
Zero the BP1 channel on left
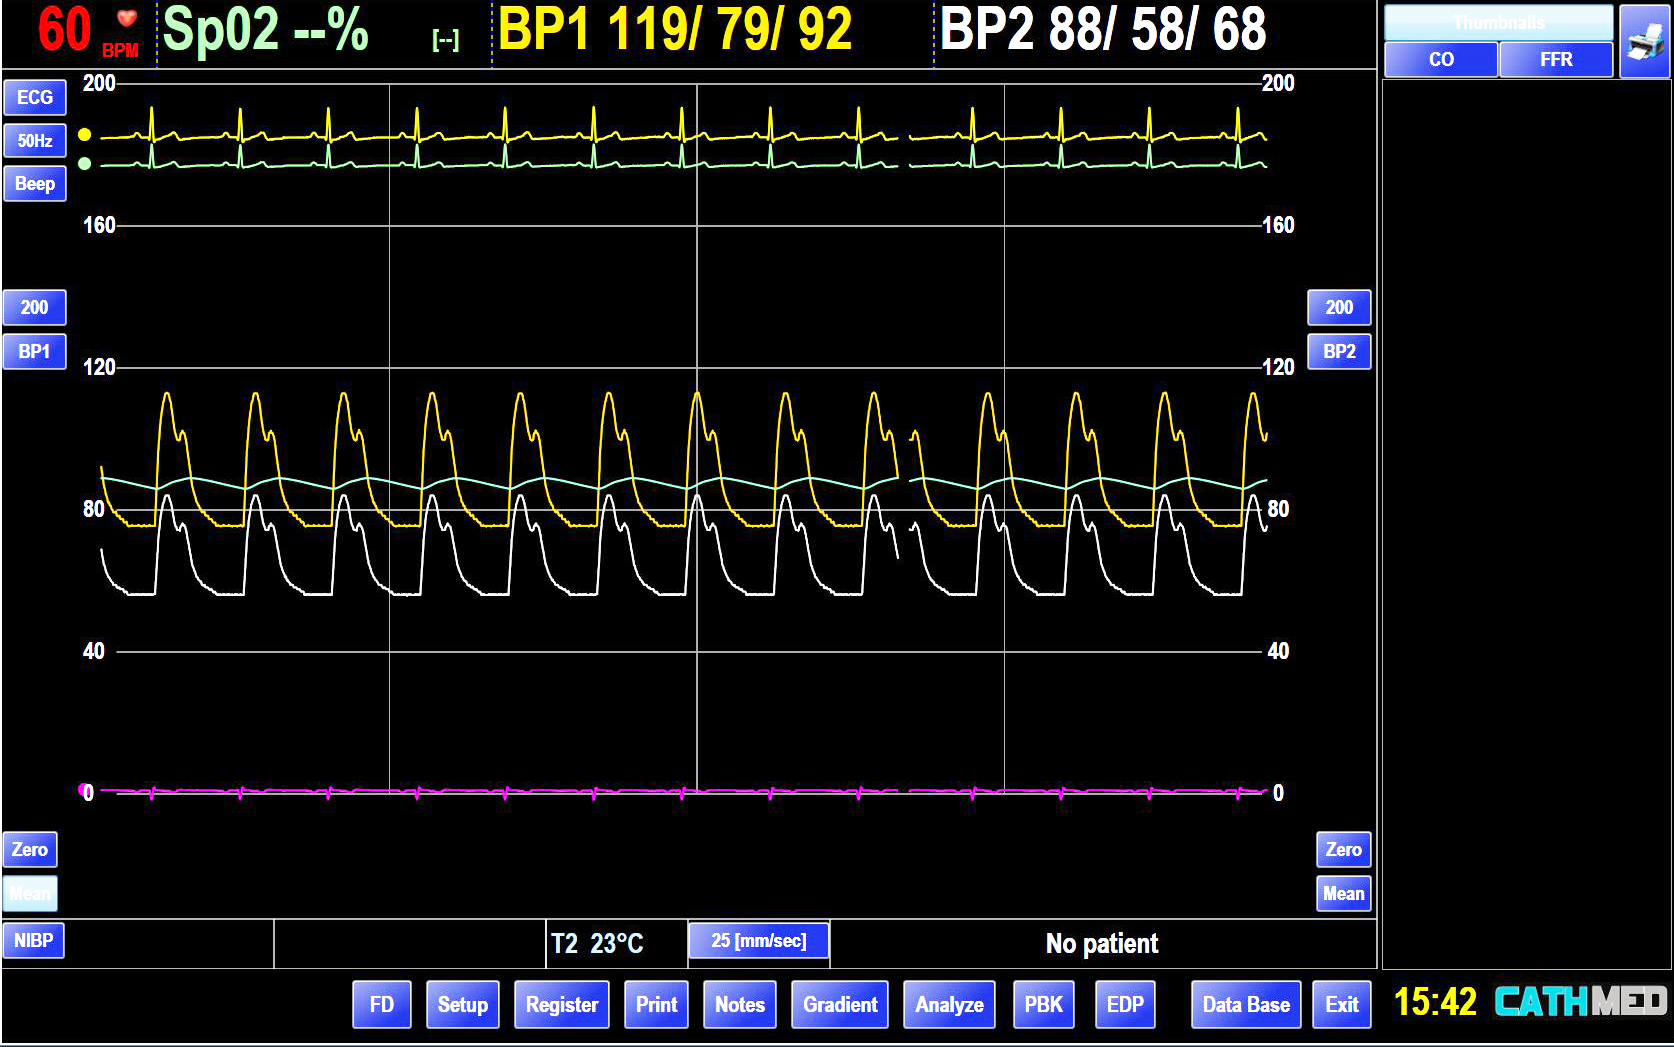tap(30, 850)
